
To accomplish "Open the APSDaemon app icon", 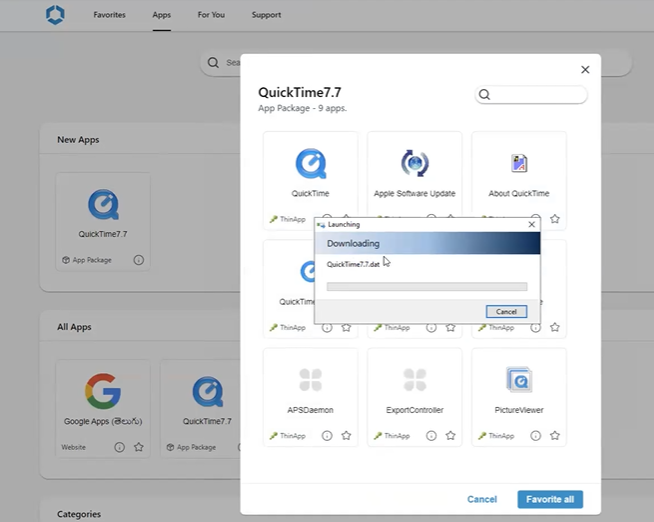I will [310, 380].
